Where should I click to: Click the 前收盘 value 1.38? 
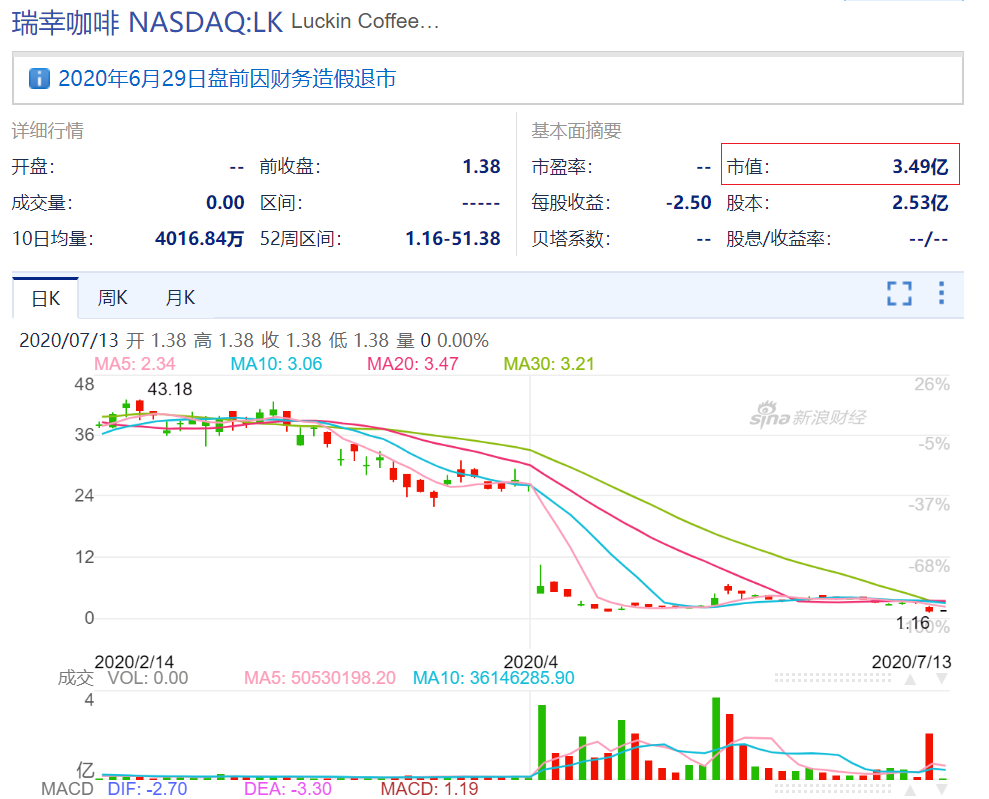click(x=481, y=166)
